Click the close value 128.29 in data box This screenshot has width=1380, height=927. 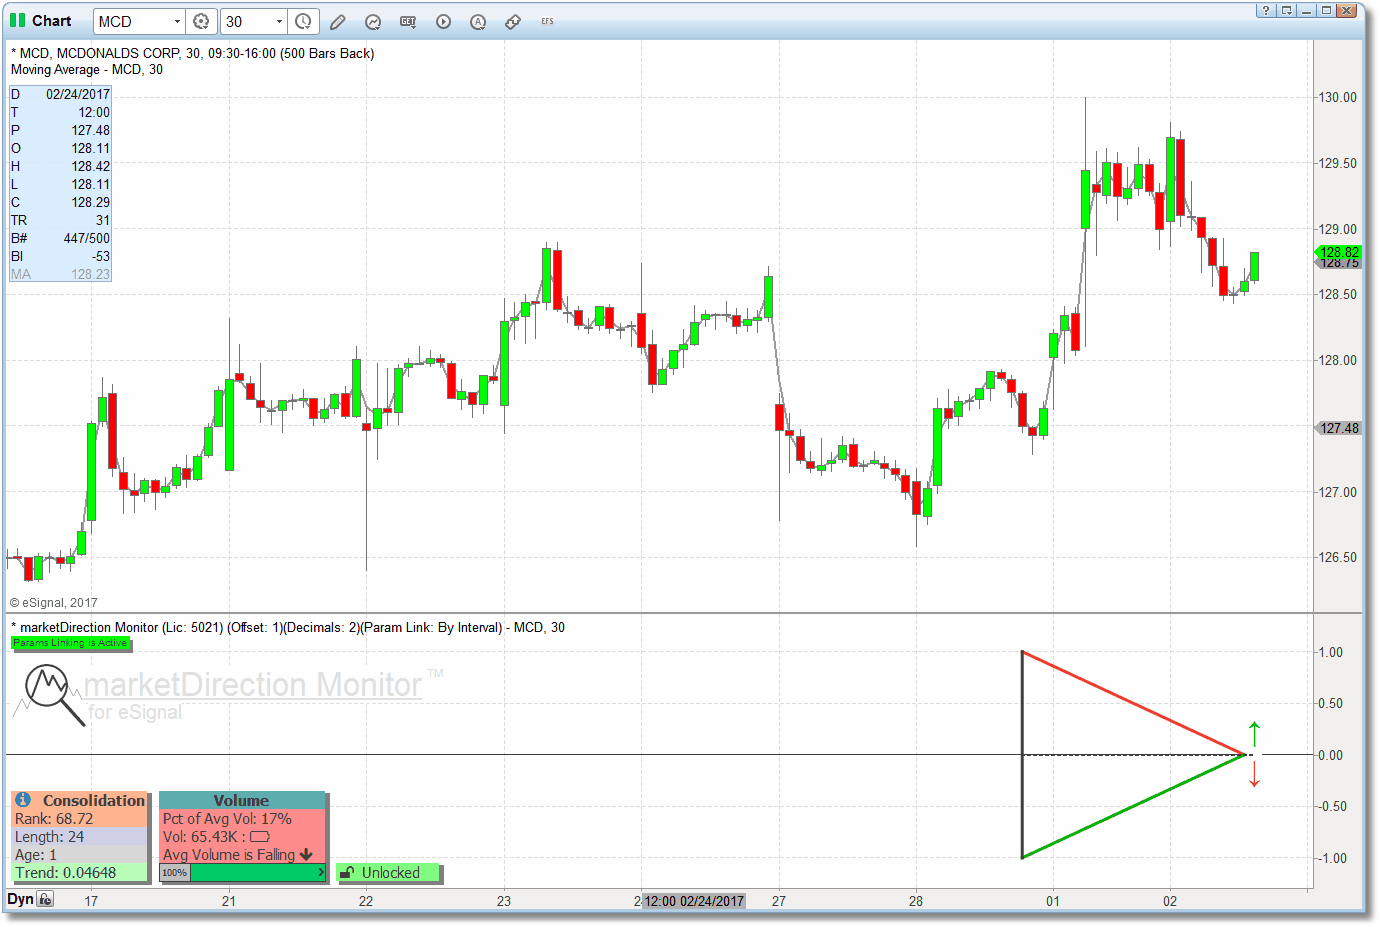(91, 202)
